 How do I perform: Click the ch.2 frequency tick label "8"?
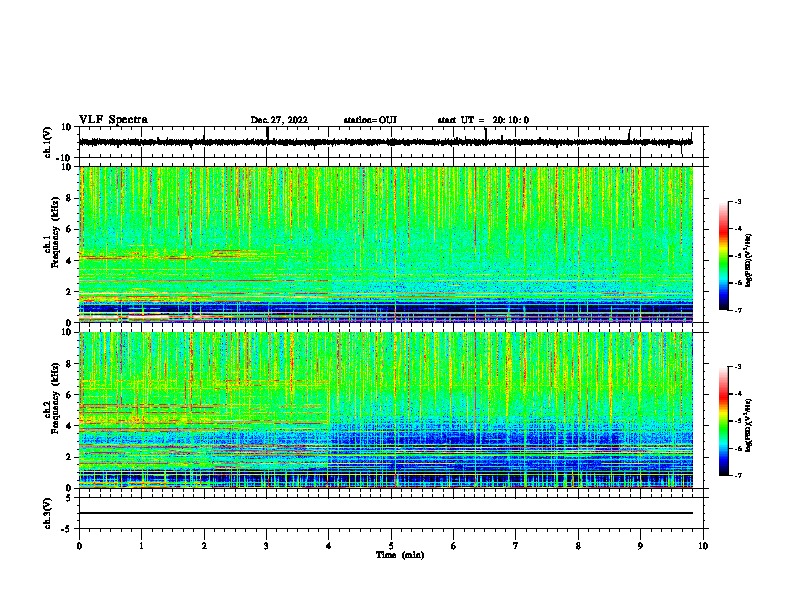click(69, 364)
